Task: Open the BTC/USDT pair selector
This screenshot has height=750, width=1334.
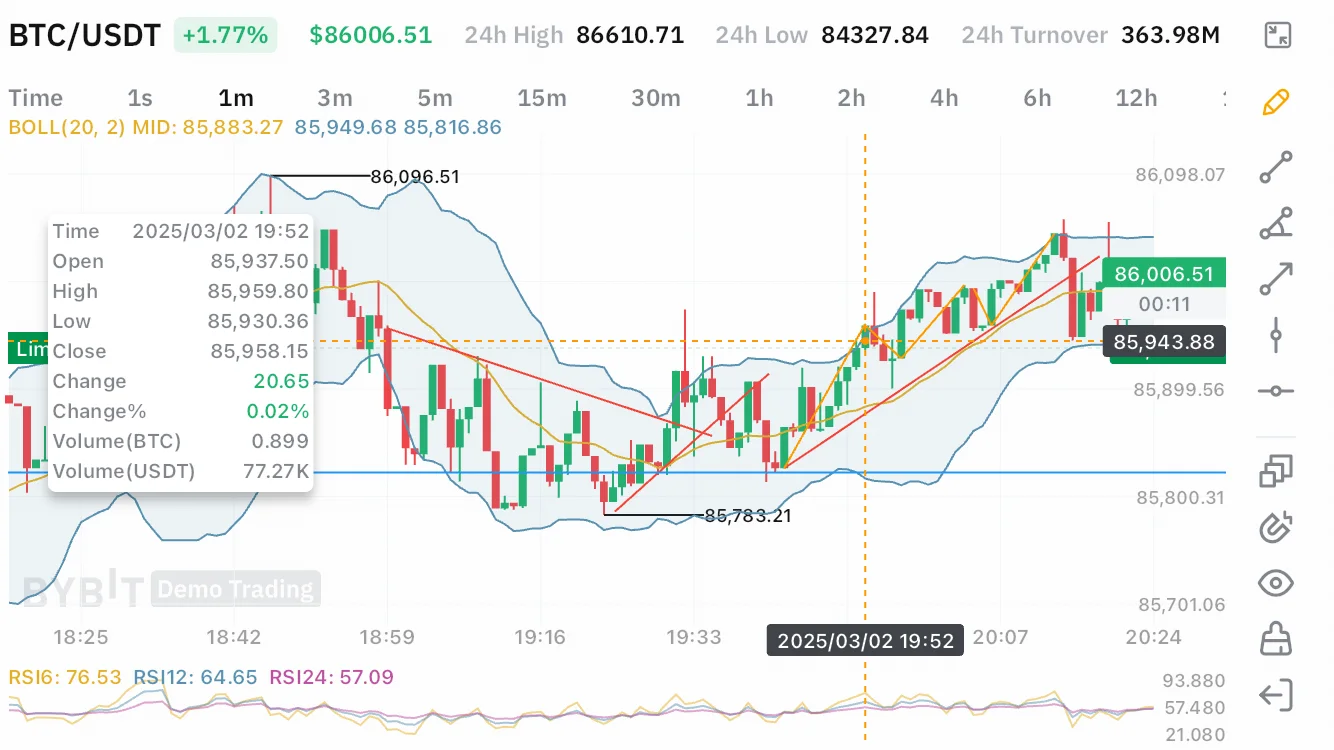Action: pos(84,36)
